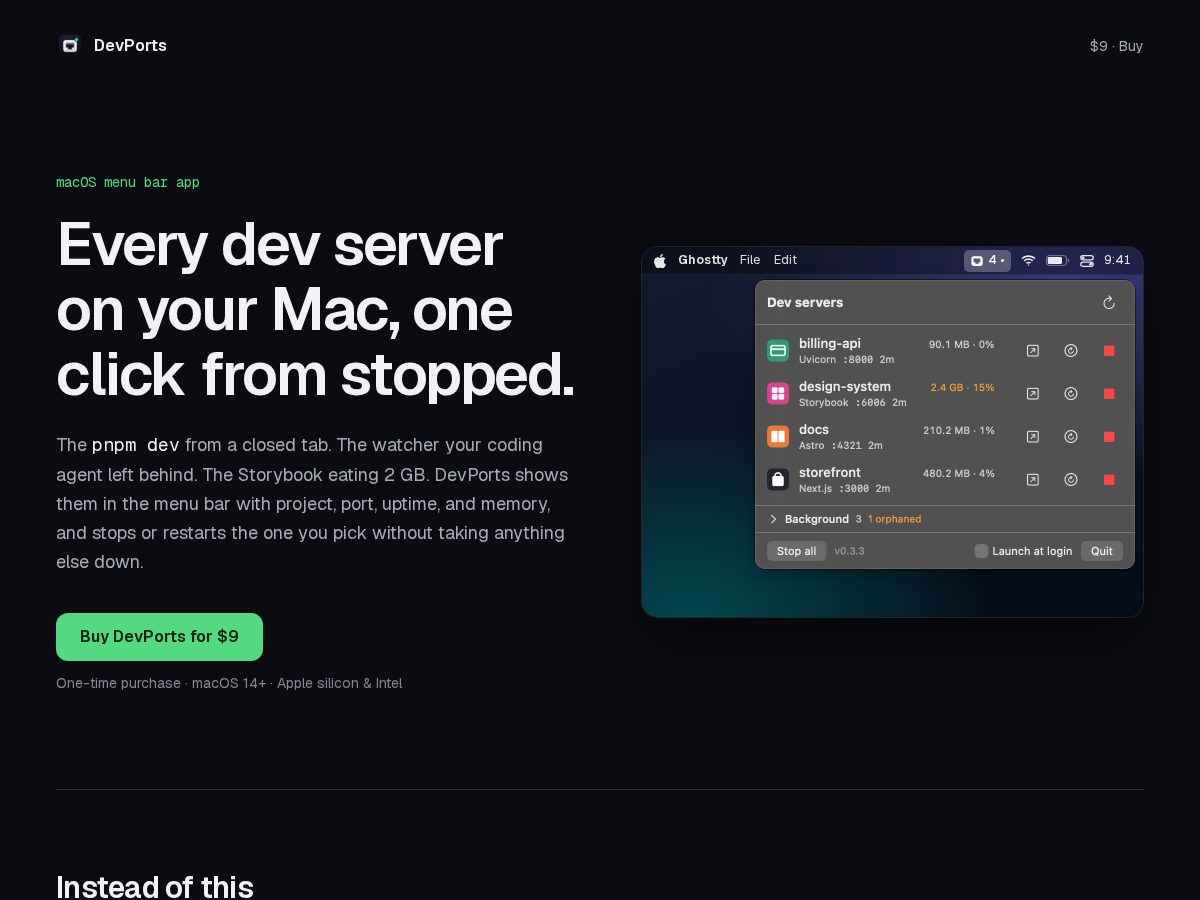Click the $9 · Buy header link
Image resolution: width=1200 pixels, height=900 pixels.
1116,46
